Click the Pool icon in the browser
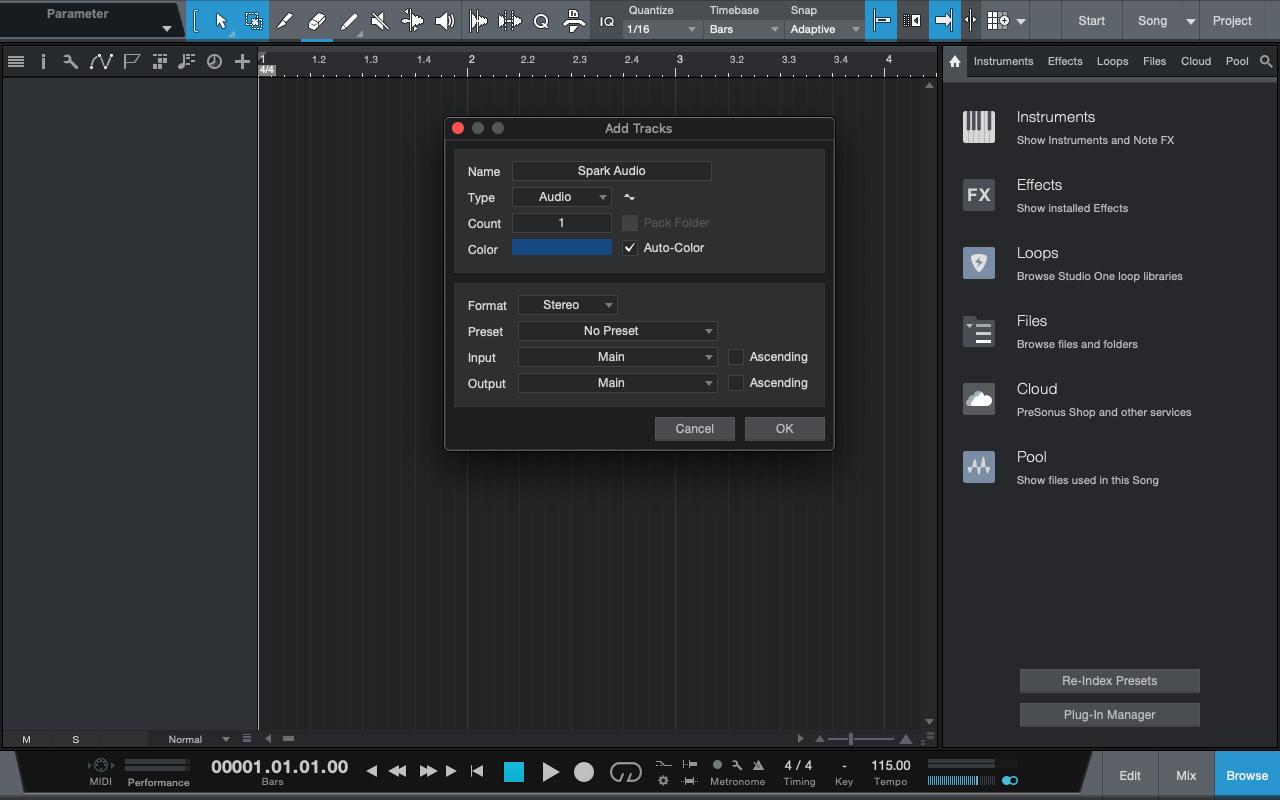Image resolution: width=1280 pixels, height=800 pixels. [979, 467]
